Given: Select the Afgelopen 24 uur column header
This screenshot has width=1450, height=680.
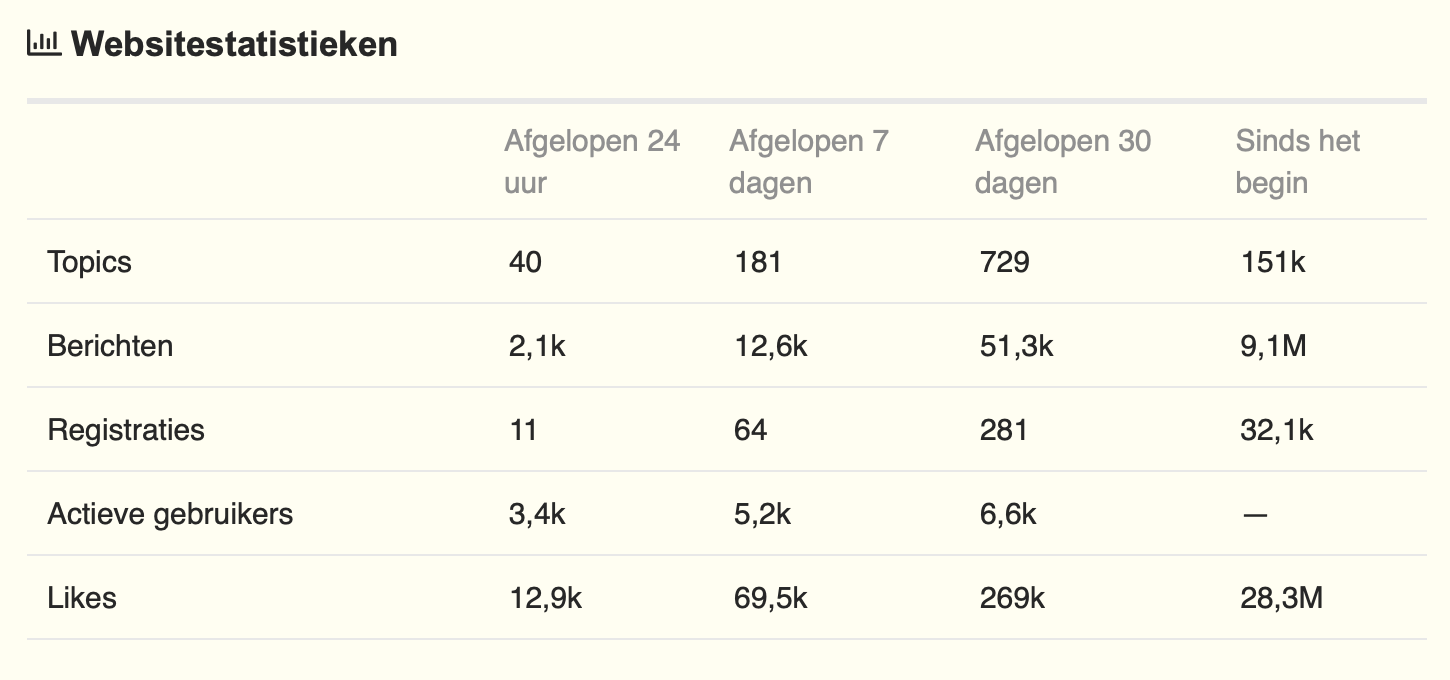Looking at the screenshot, I should [x=591, y=162].
